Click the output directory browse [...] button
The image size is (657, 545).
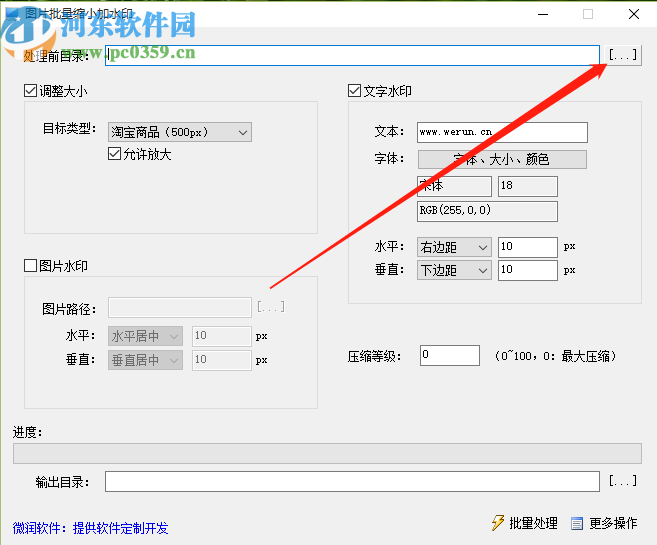(623, 481)
